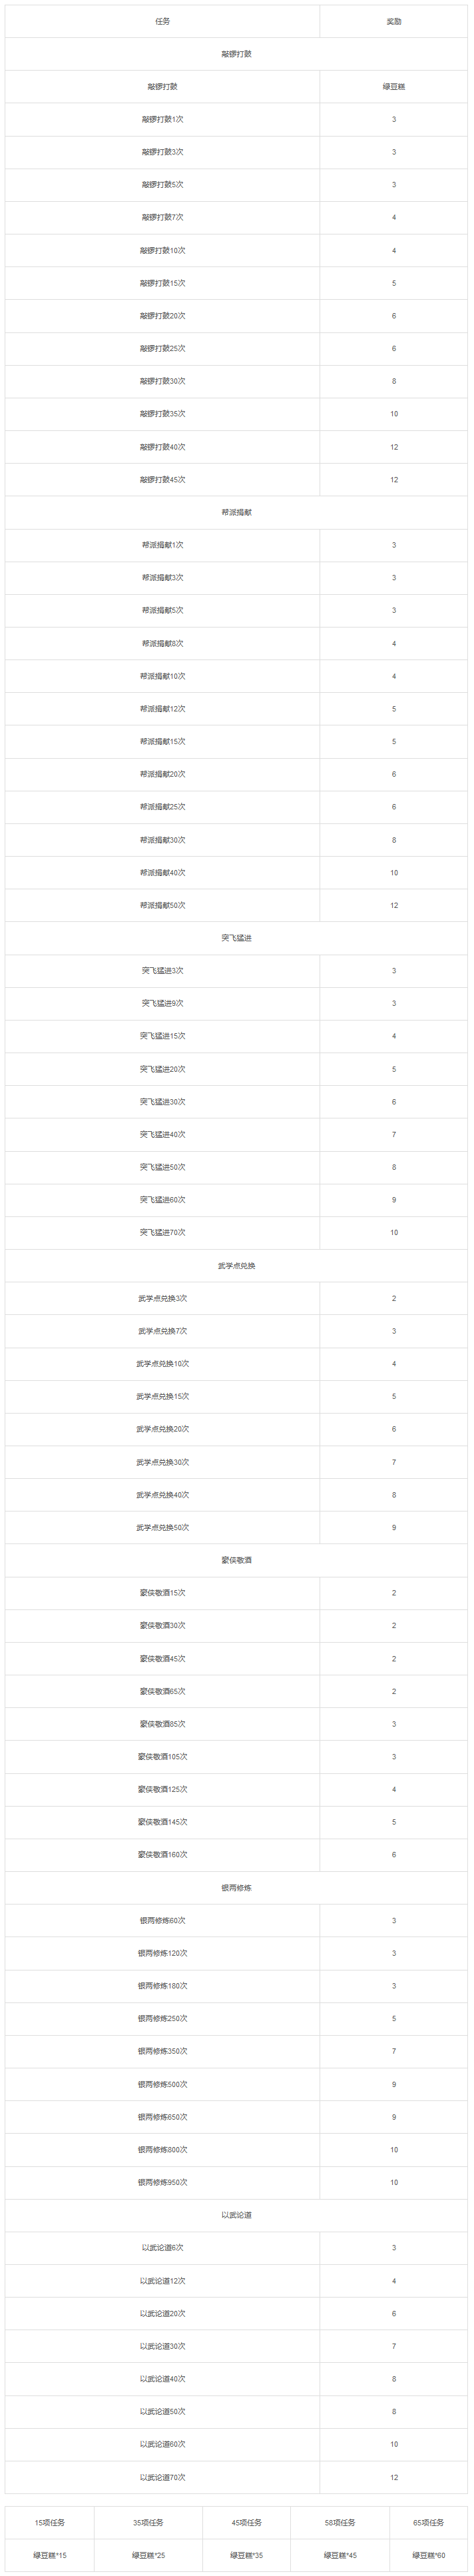Screen dimensions: 474x2576
Task: Select the 敲锣打鼓10次 task cell
Action: point(162,251)
